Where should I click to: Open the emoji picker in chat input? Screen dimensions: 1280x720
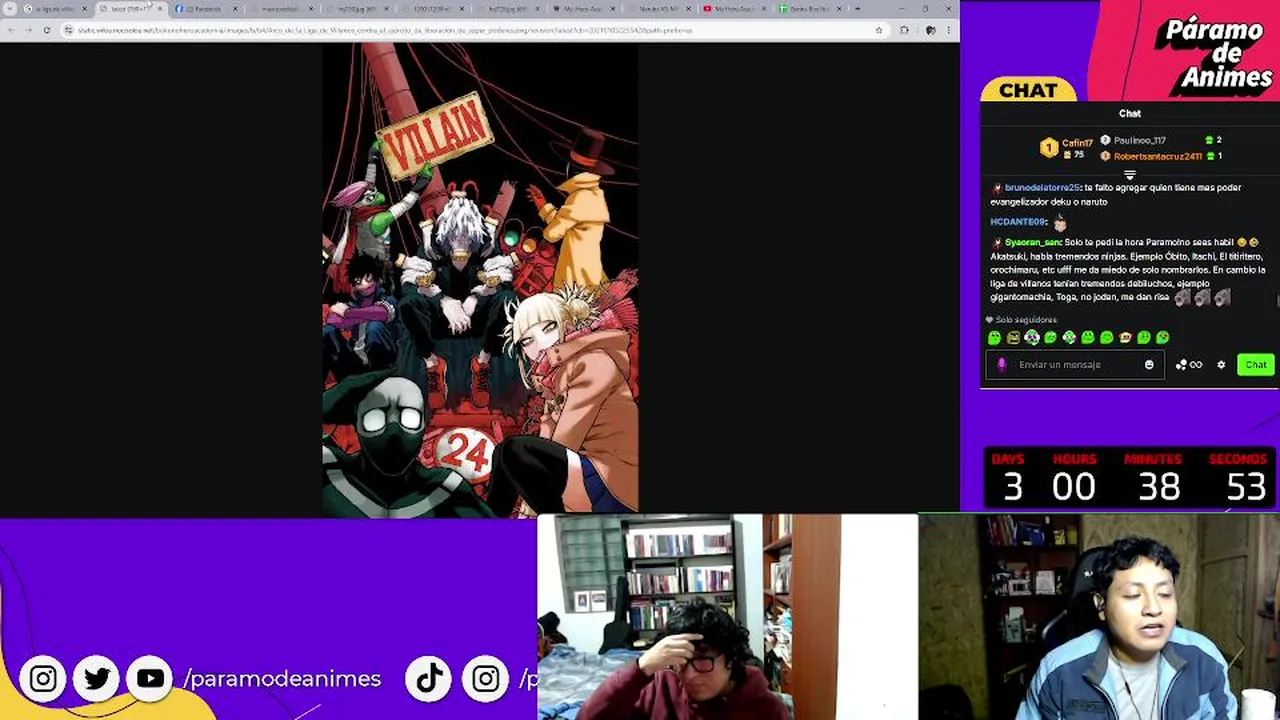pos(1149,365)
